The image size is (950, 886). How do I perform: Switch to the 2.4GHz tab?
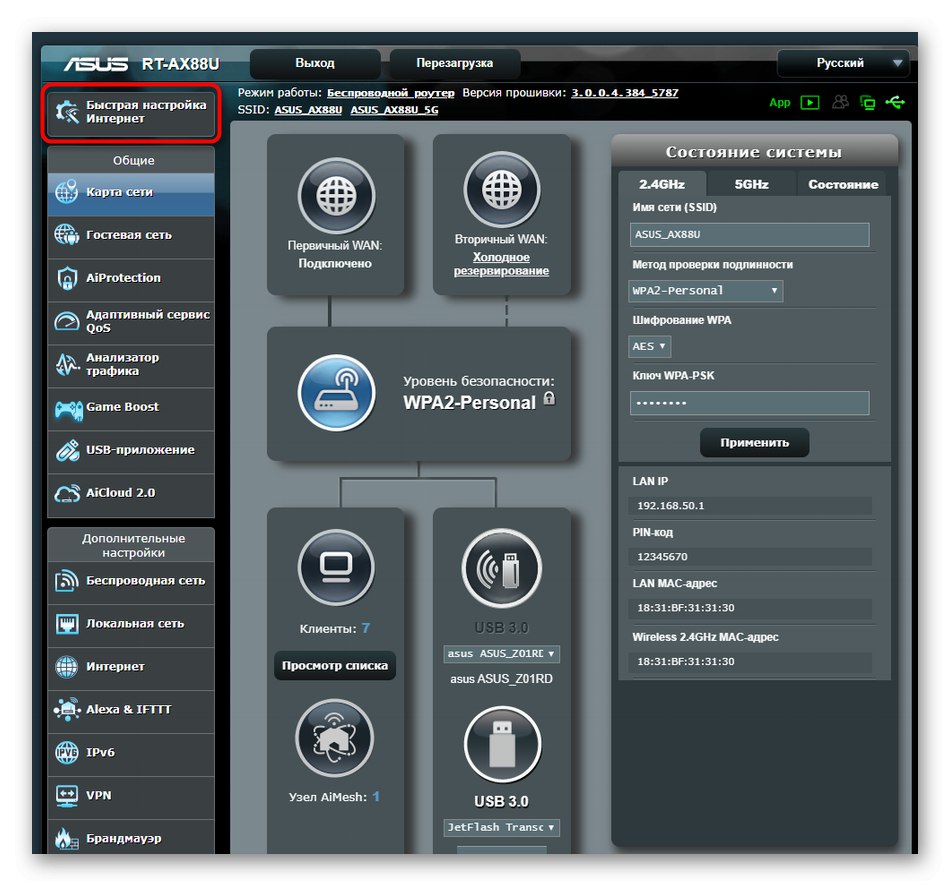pos(662,184)
